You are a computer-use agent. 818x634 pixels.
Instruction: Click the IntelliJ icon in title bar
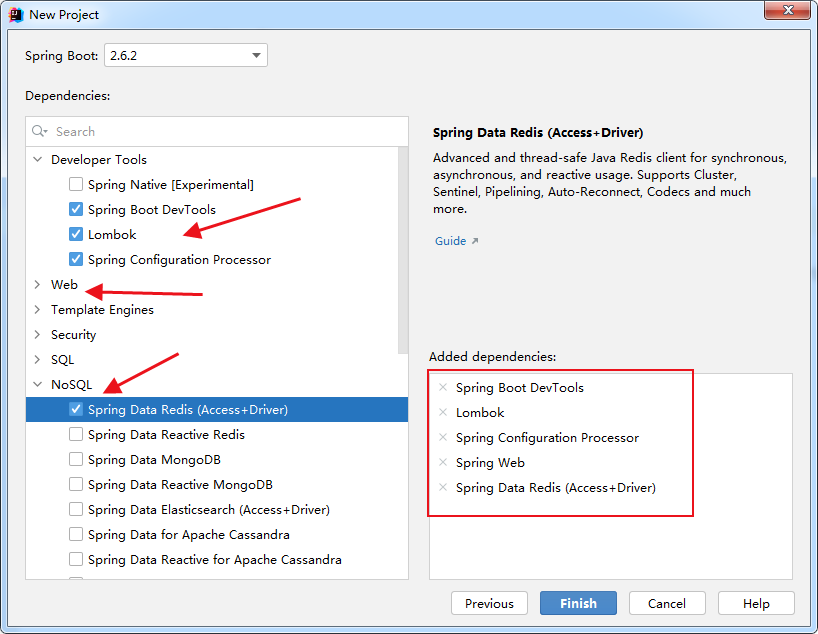point(15,15)
